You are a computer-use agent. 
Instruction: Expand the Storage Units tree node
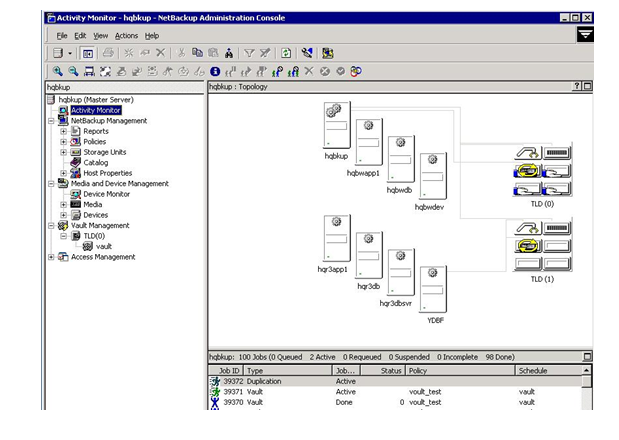63,152
